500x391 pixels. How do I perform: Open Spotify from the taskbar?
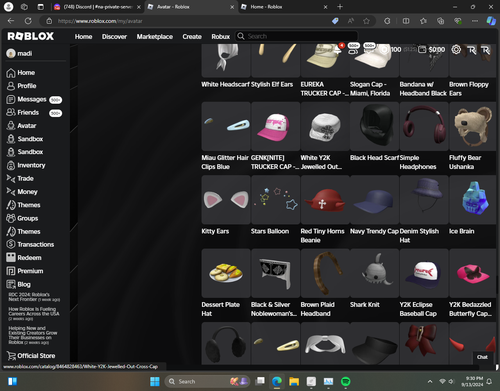345,381
